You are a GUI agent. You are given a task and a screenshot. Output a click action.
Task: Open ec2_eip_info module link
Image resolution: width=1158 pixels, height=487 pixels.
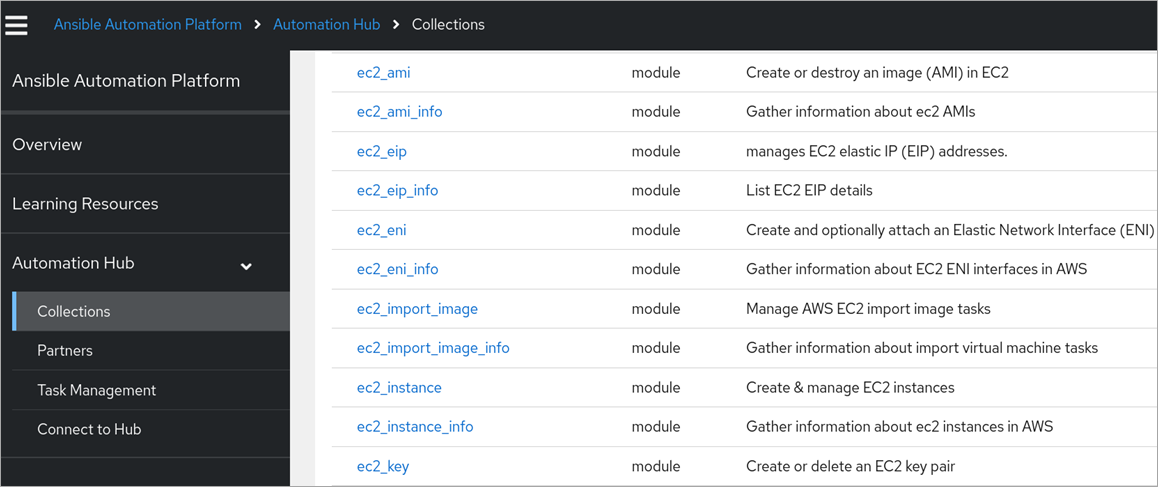point(397,190)
